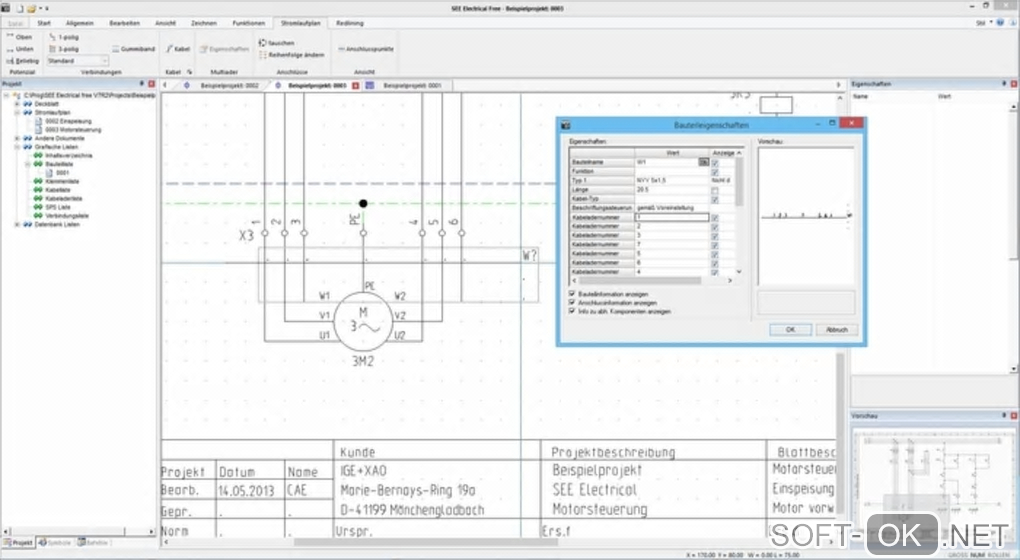1020x560 pixels.
Task: Collapse the Bauteilliste tree node
Action: (27, 164)
